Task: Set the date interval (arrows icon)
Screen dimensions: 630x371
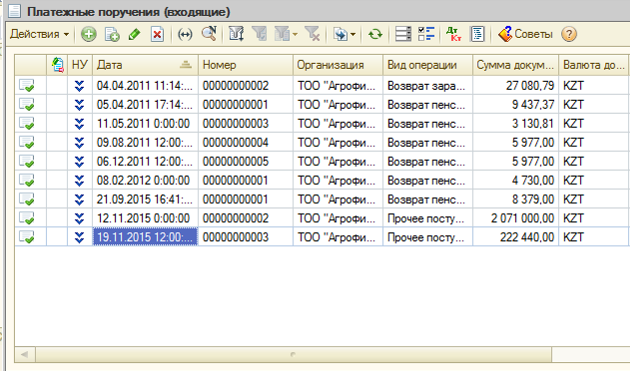Action: click(x=185, y=34)
